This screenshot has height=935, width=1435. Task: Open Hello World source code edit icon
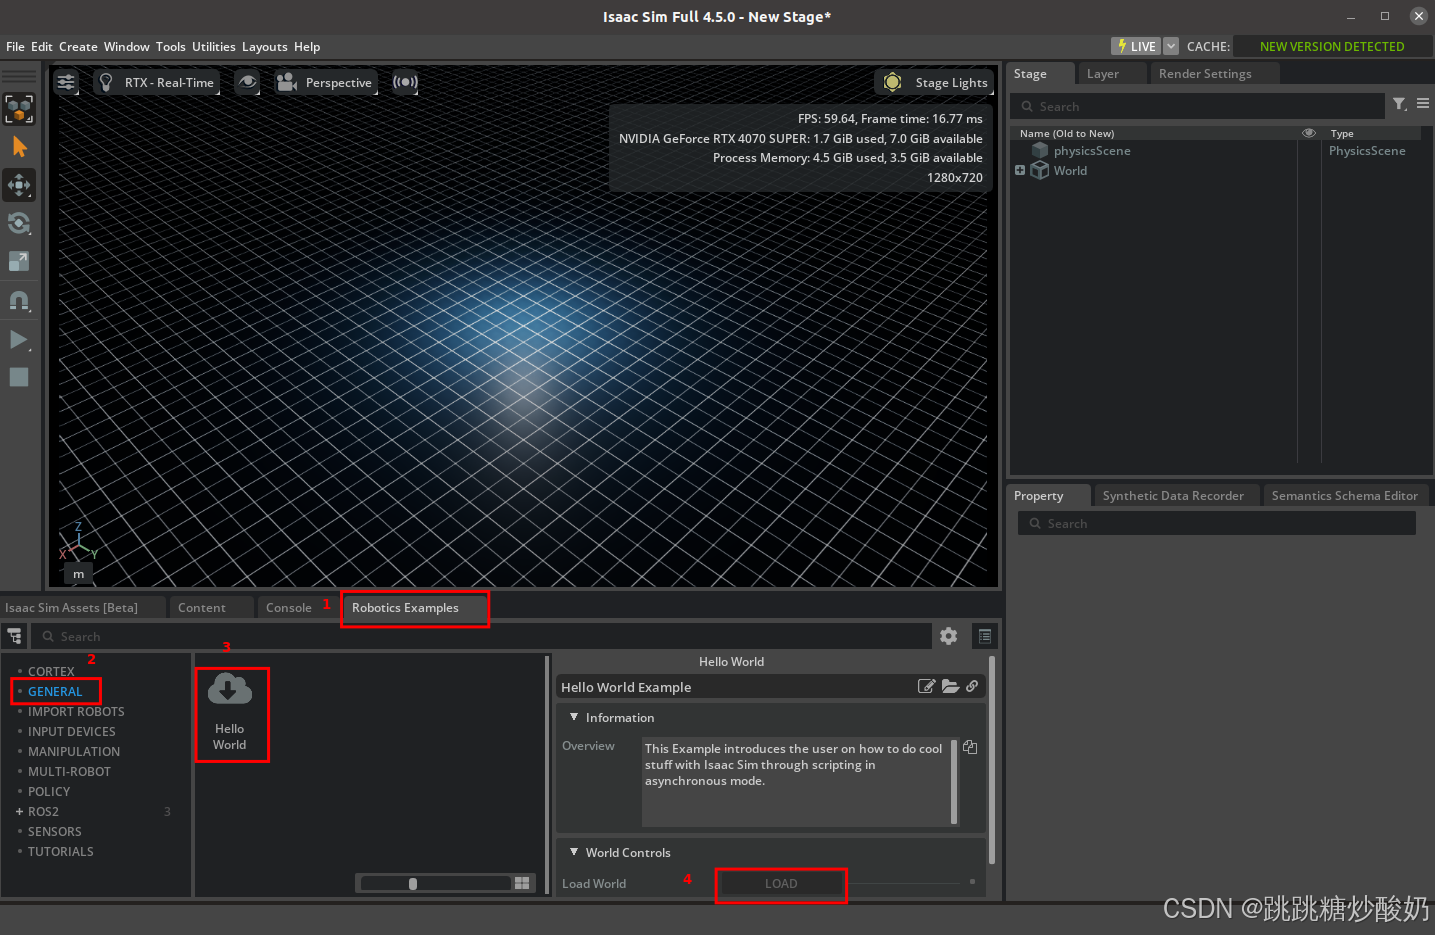926,686
